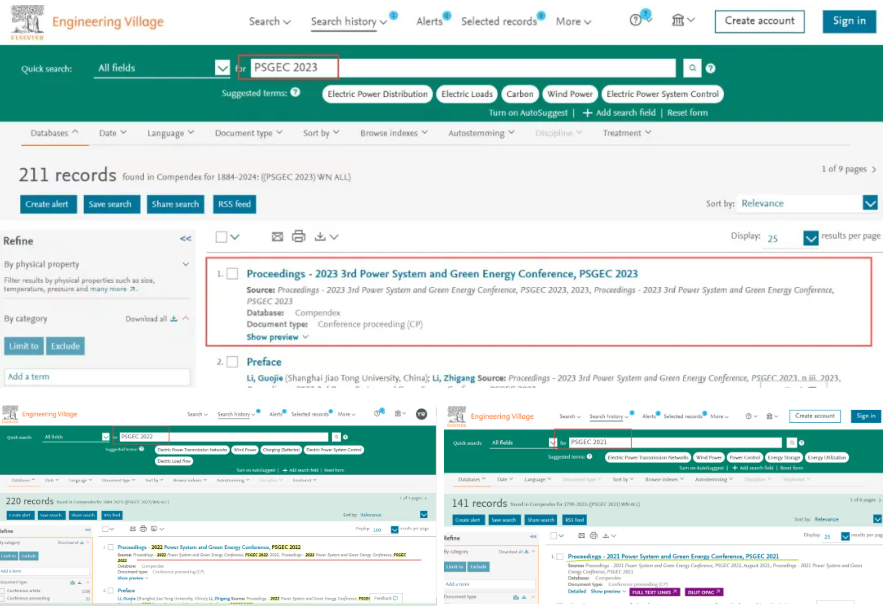Email the selected results from the 211 records list
The image size is (883, 612).
[278, 237]
